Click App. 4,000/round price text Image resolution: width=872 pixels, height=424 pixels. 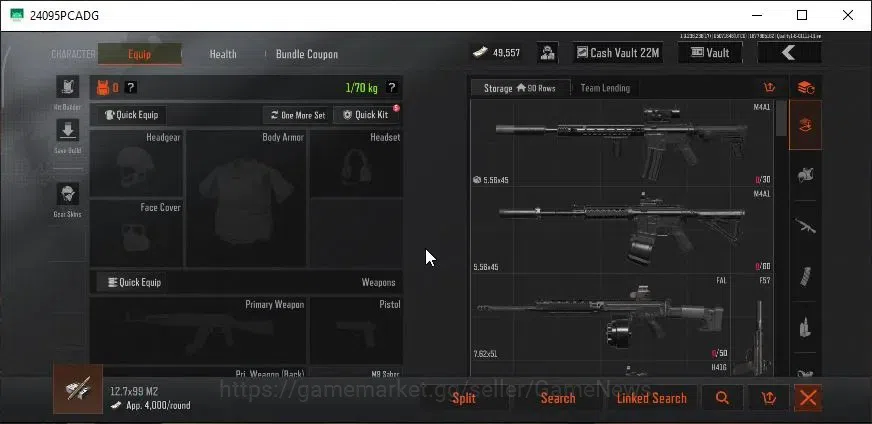(x=158, y=406)
